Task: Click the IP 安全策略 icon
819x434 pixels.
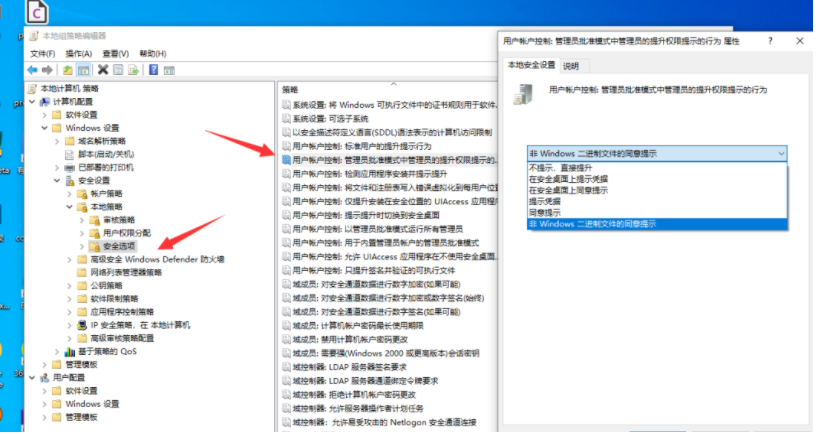Action: point(82,325)
